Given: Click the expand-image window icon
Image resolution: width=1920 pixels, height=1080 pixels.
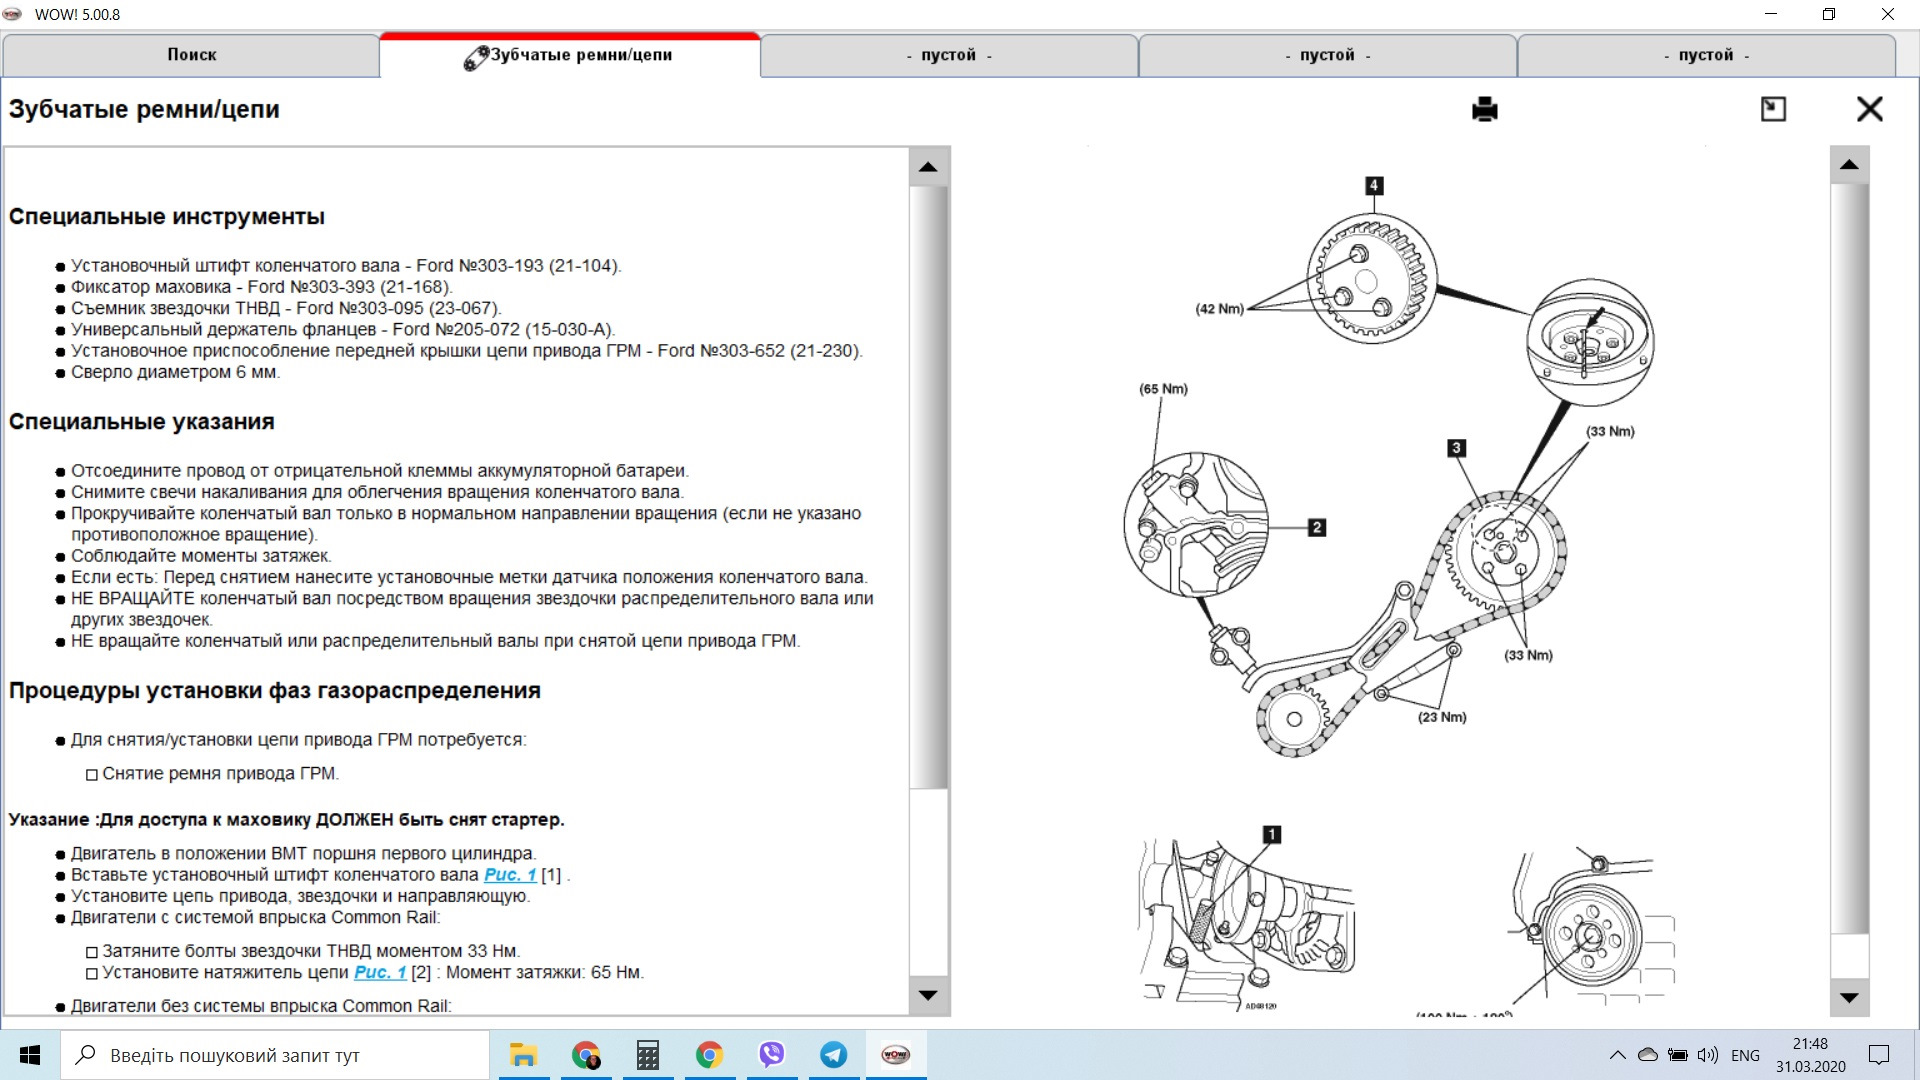Looking at the screenshot, I should 1773,109.
